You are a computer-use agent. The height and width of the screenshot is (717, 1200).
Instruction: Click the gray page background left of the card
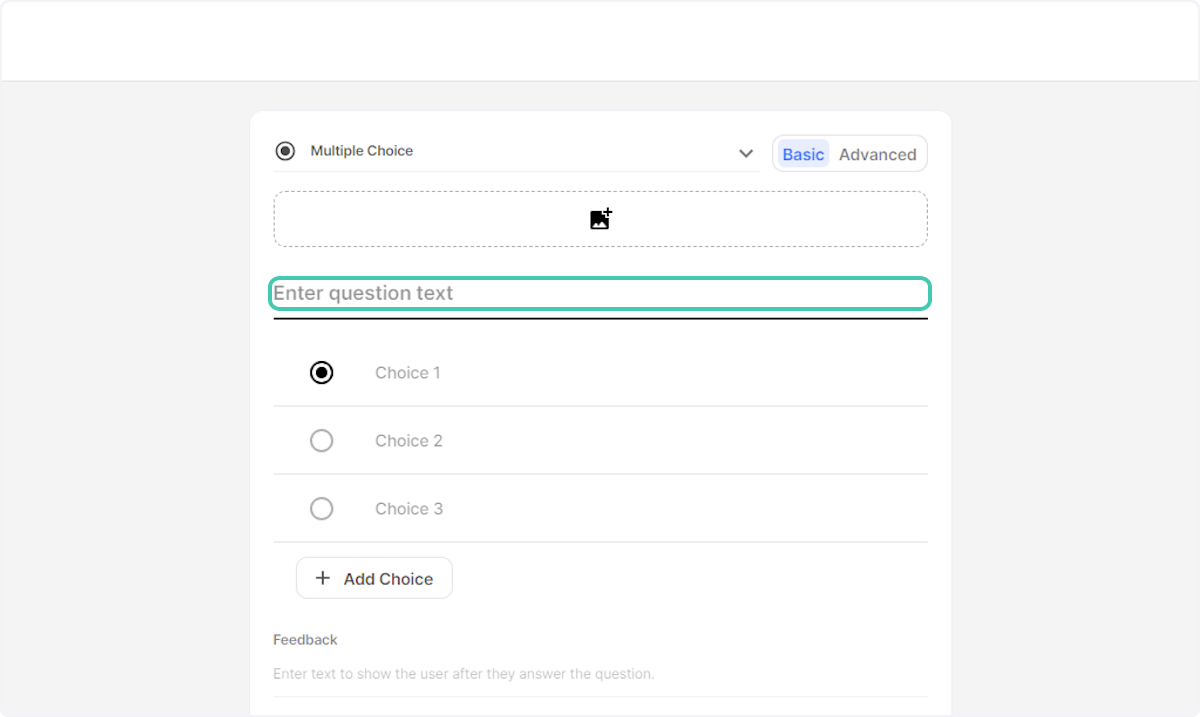coord(125,400)
